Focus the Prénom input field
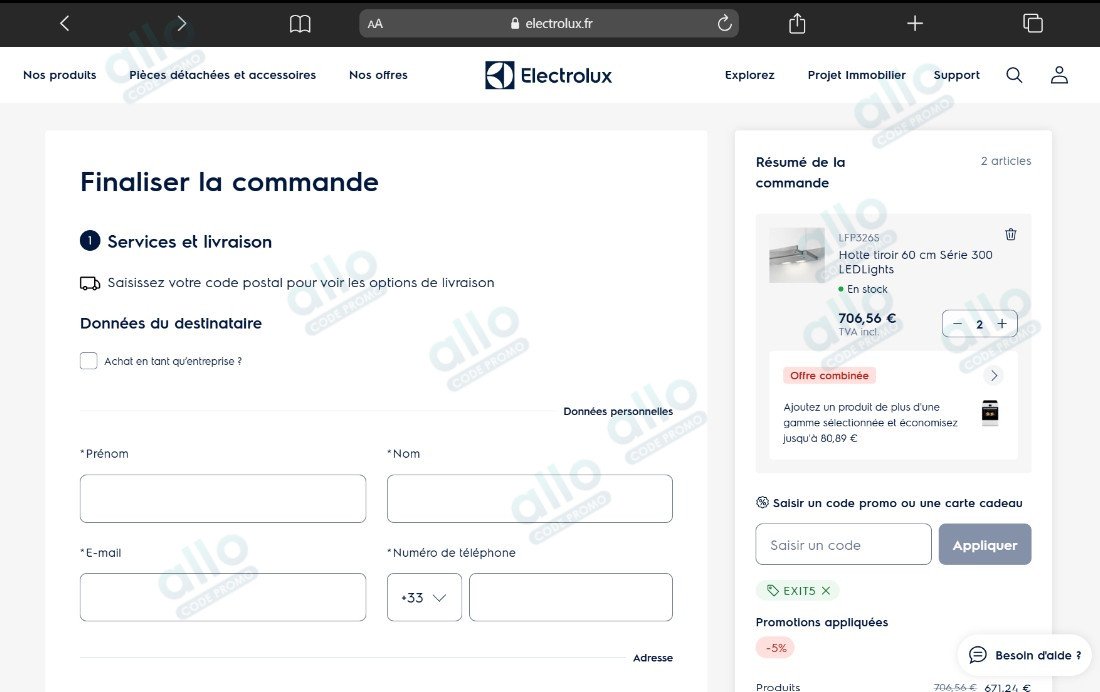Screen dimensions: 1100x692 pos(223,498)
